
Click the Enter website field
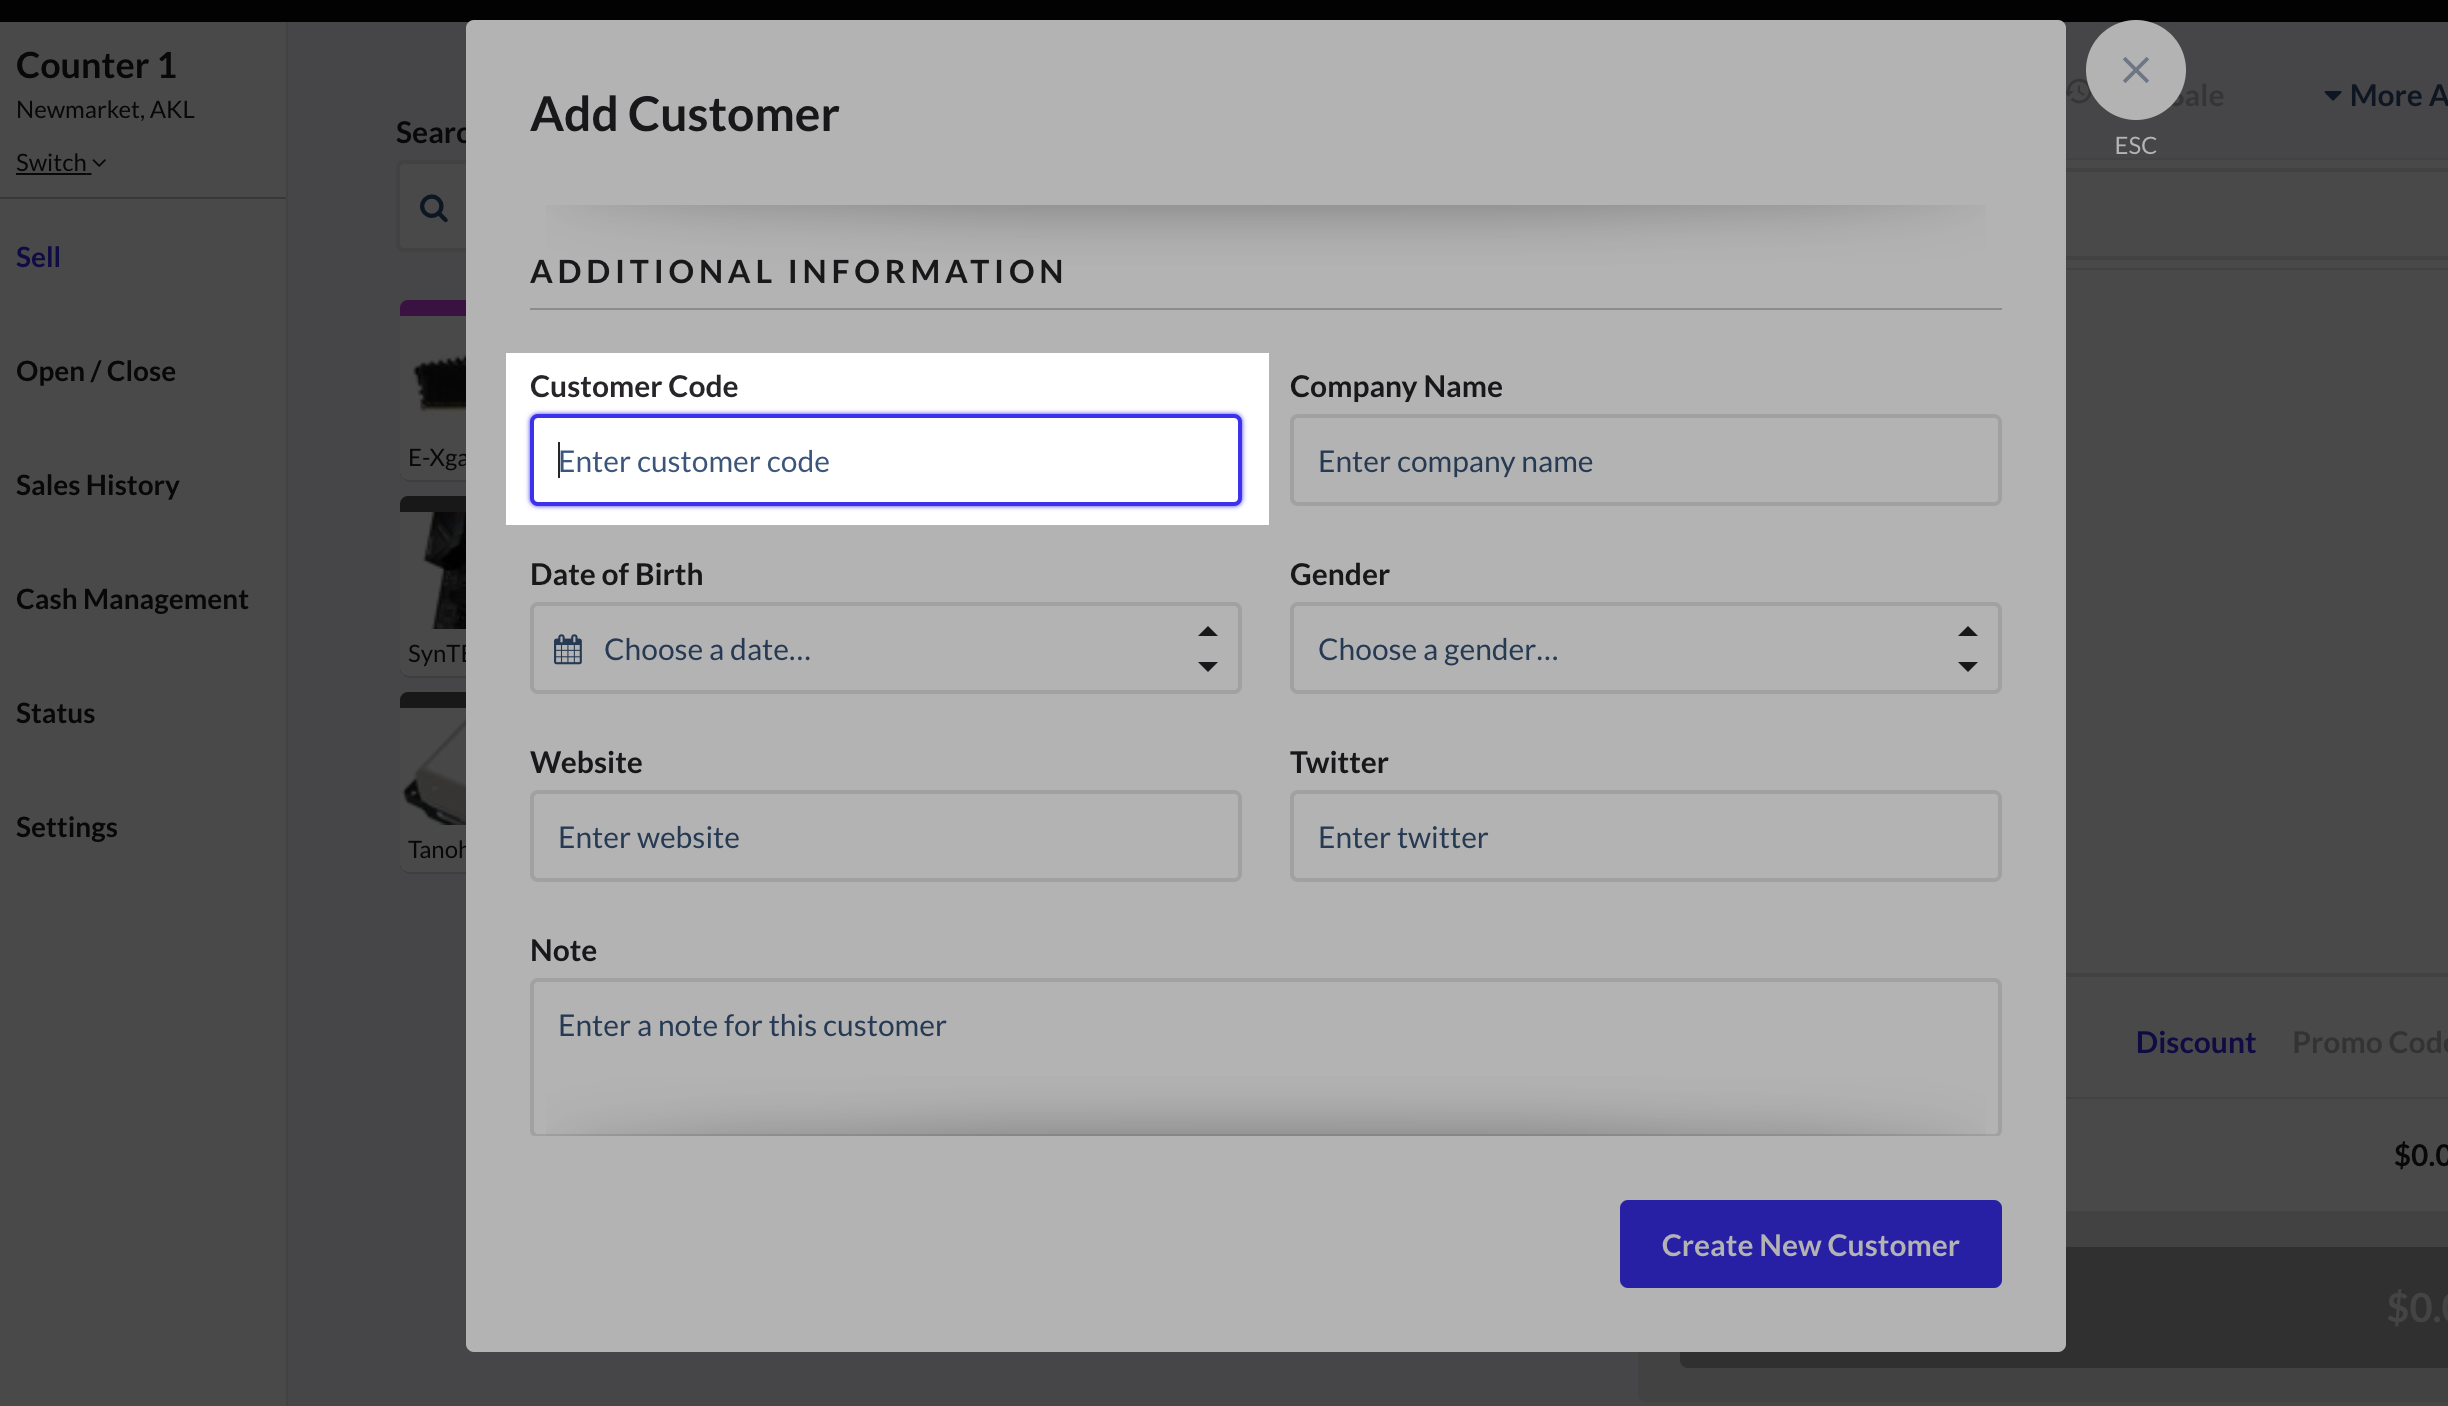click(x=885, y=837)
